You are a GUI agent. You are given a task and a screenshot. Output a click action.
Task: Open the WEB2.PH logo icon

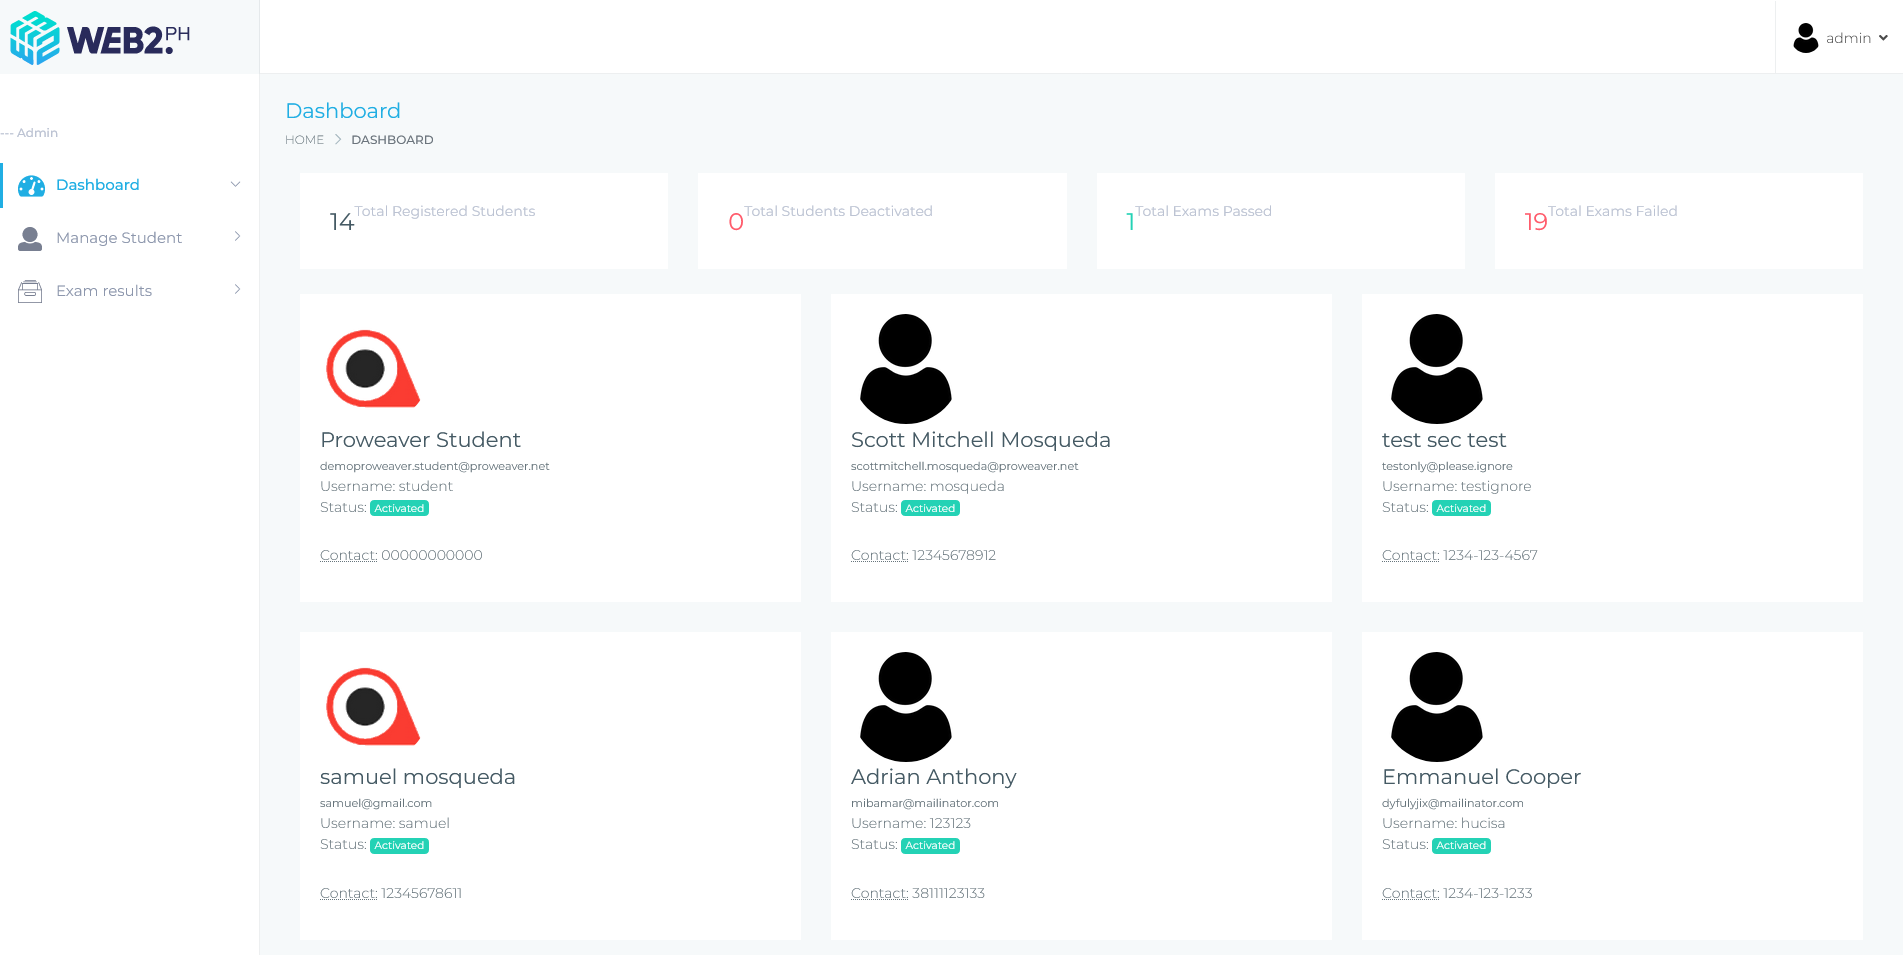[33, 37]
